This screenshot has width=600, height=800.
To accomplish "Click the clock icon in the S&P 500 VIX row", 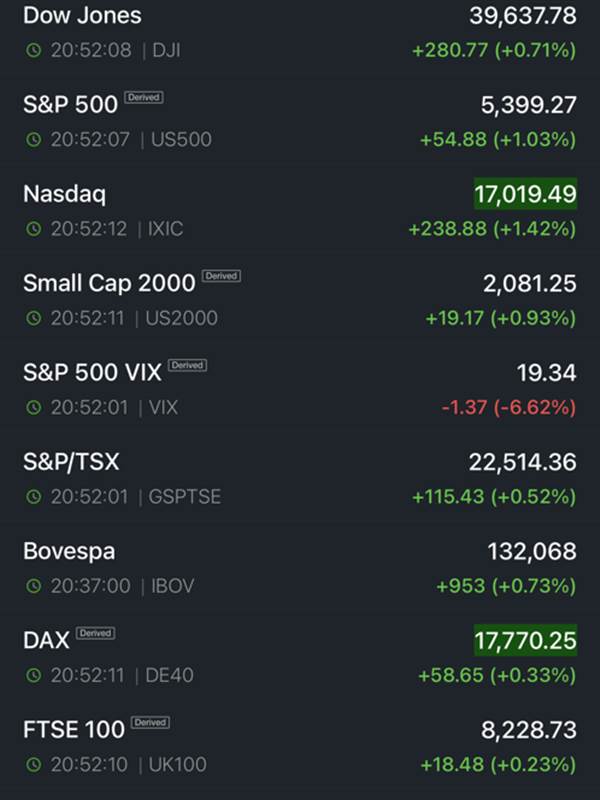I will tap(34, 407).
